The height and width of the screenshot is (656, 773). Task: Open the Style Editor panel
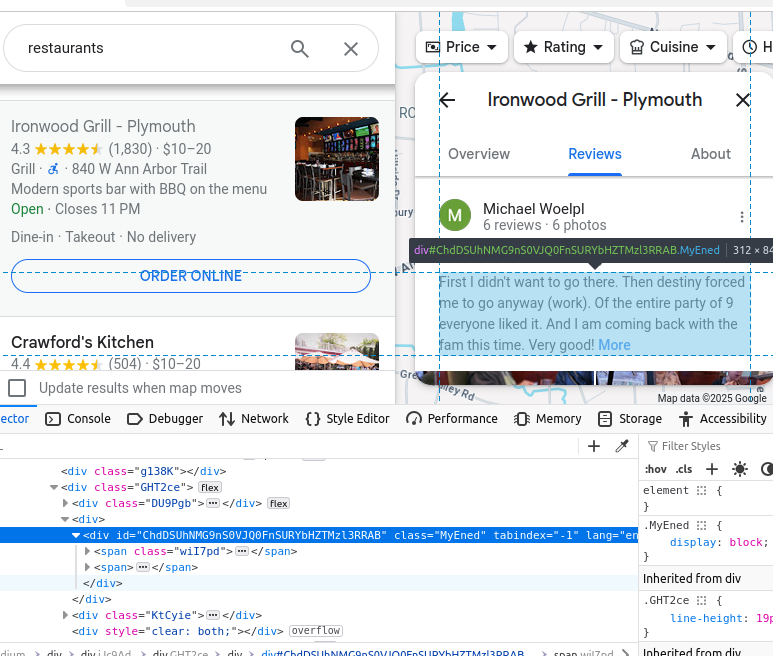tap(347, 419)
